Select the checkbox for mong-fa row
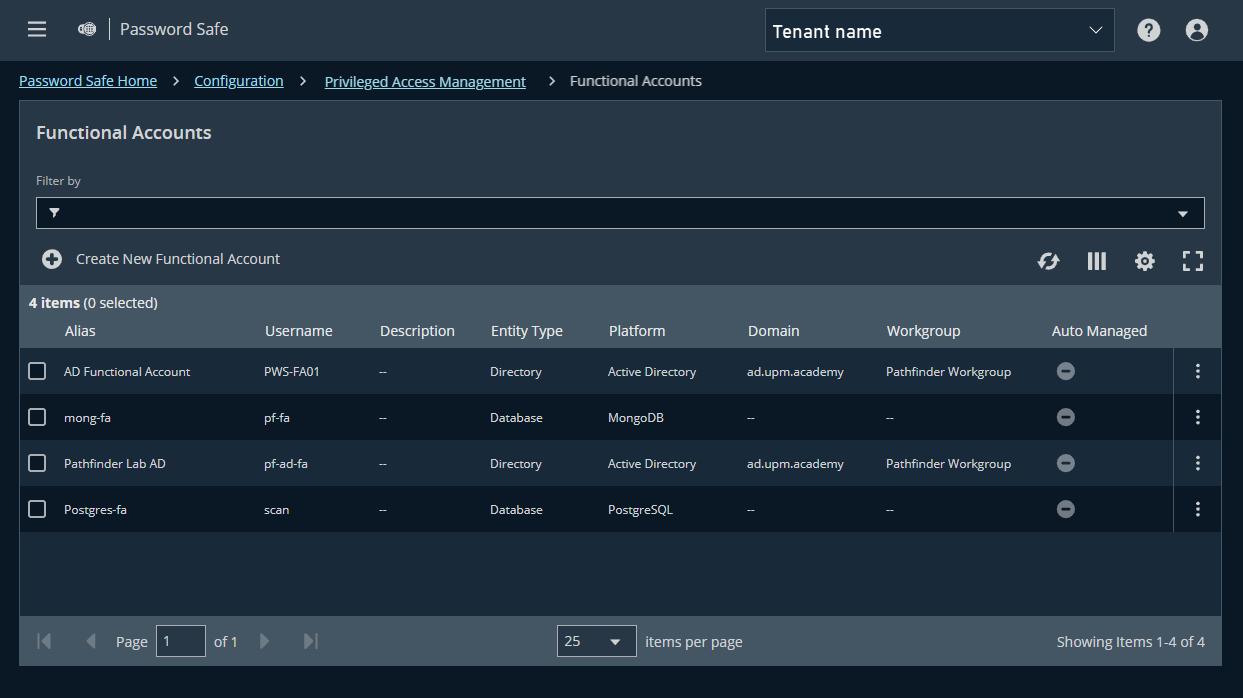This screenshot has height=698, width=1243. tap(37, 417)
